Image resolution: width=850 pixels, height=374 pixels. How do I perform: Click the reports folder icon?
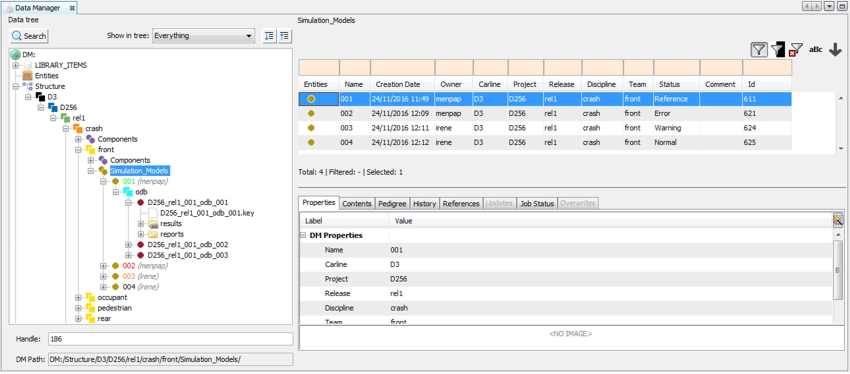tap(153, 234)
